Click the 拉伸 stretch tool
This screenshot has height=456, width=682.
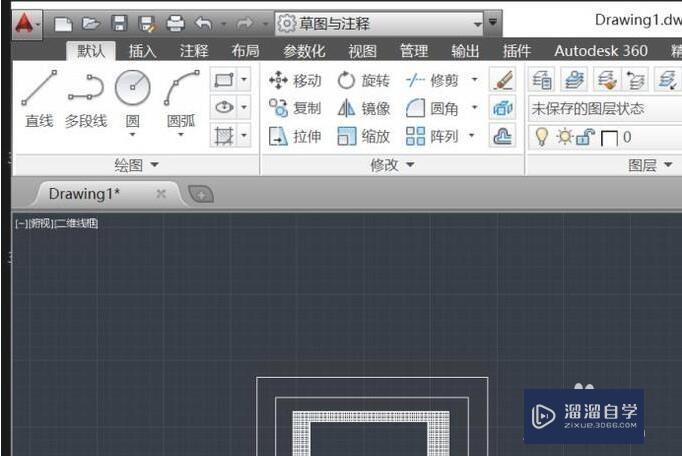pyautogui.click(x=295, y=136)
